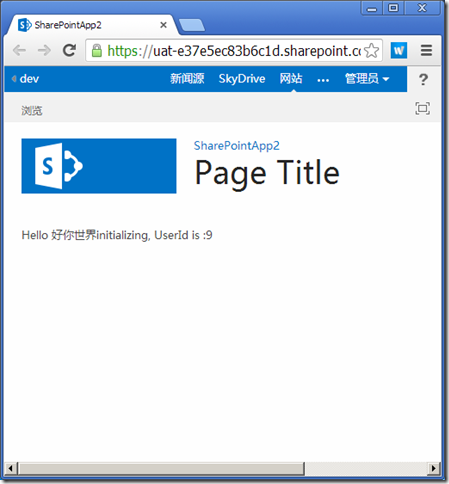Follow the SharePointApp2 breadcrumb link
The image size is (449, 484).
point(237,146)
